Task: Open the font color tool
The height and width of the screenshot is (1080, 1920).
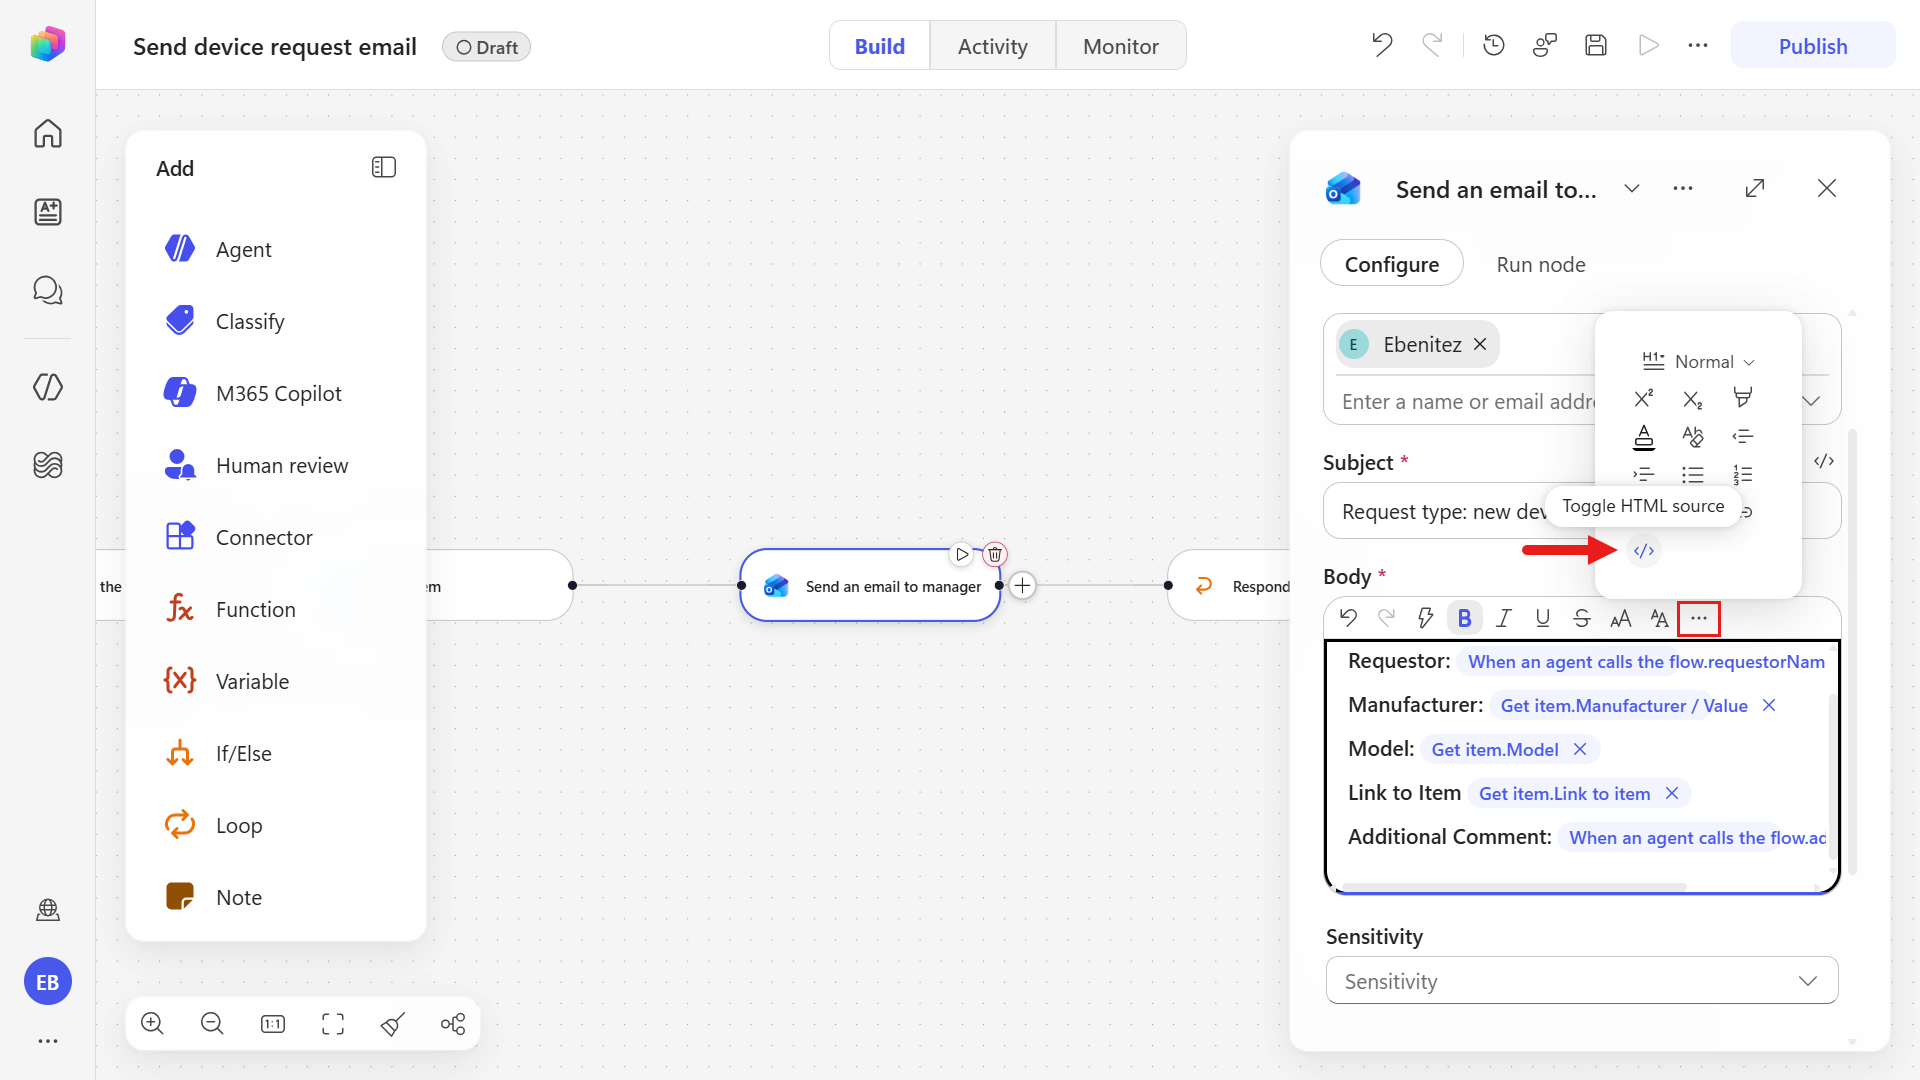Action: point(1644,437)
